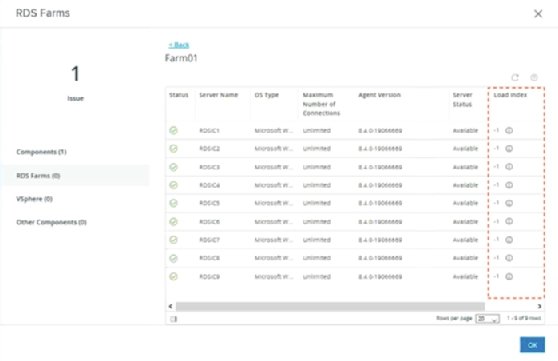Viewport: 558px width, 361px height.
Task: Click the RDSIC7 server name cell
Action: [x=209, y=240]
